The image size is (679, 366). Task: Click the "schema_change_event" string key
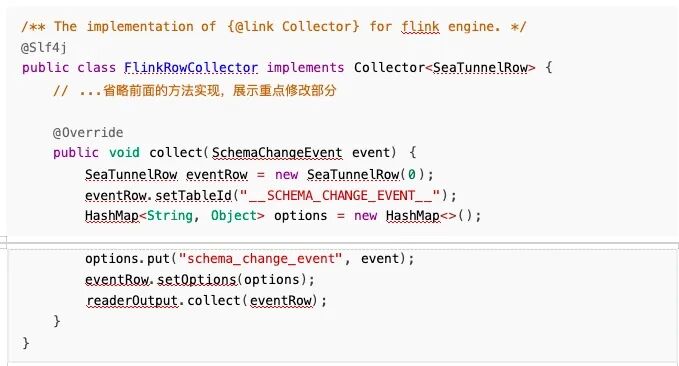(x=260, y=259)
